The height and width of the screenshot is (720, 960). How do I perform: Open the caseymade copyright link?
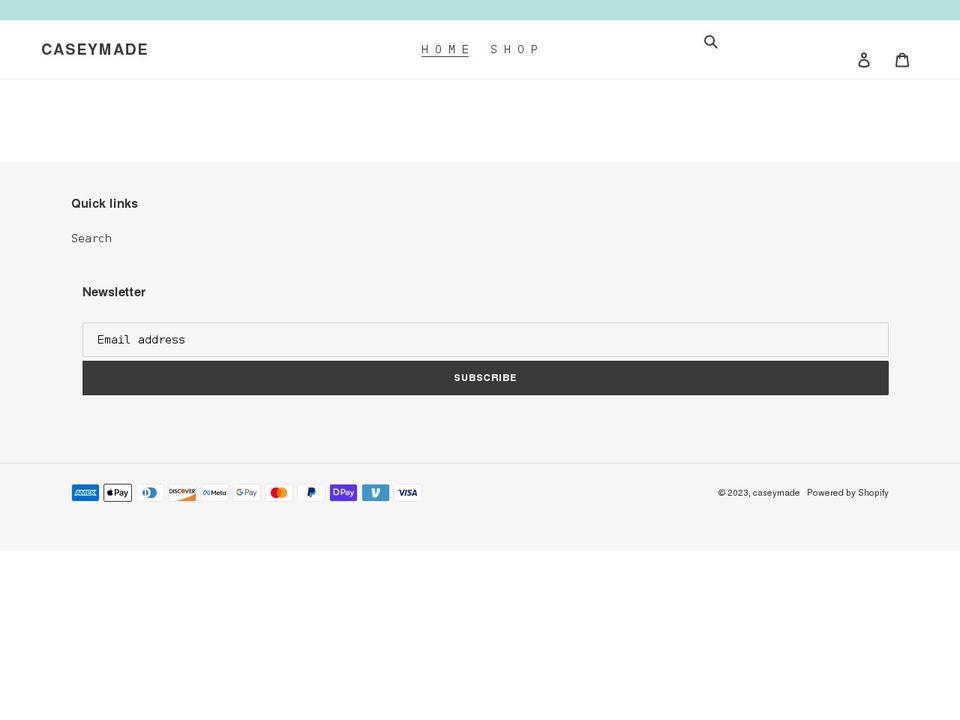coord(776,493)
